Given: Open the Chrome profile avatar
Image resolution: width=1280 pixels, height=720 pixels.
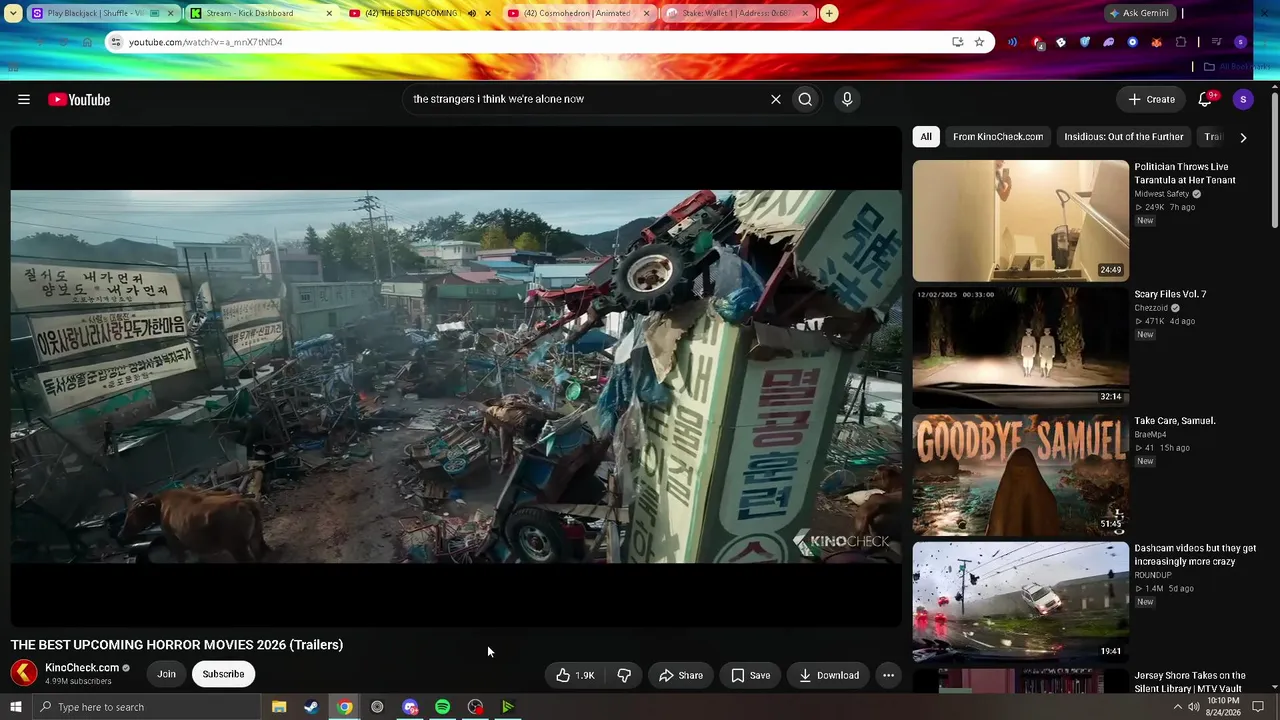Looking at the screenshot, I should click(x=1241, y=42).
